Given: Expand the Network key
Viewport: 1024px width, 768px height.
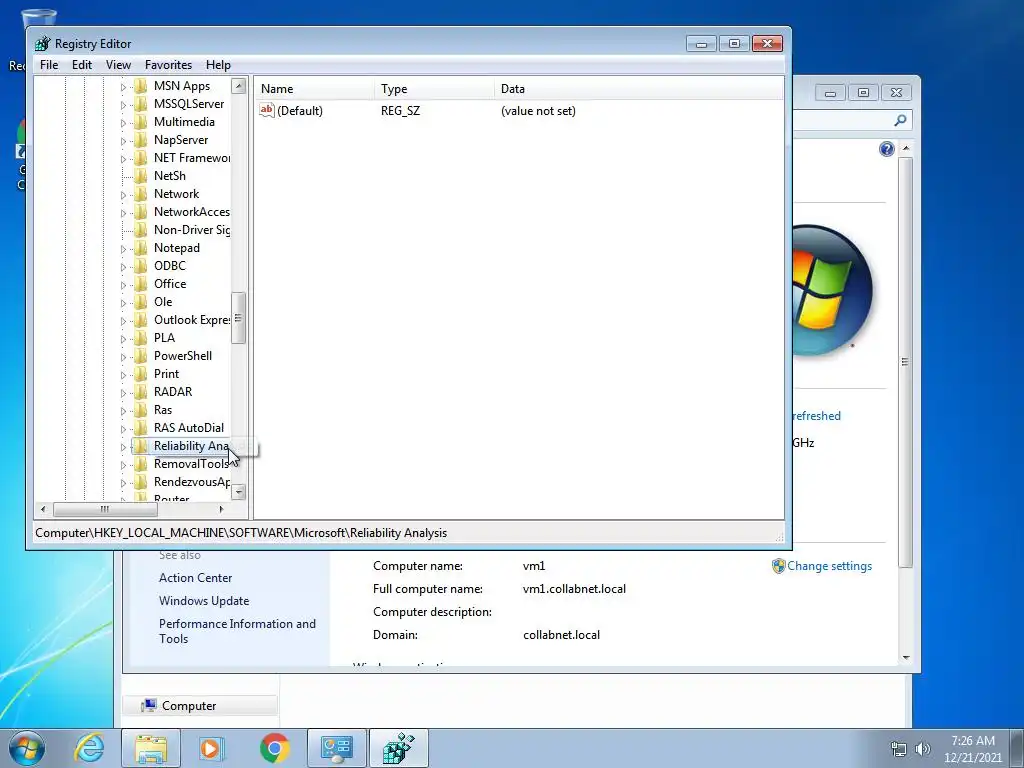Looking at the screenshot, I should click(x=123, y=195).
